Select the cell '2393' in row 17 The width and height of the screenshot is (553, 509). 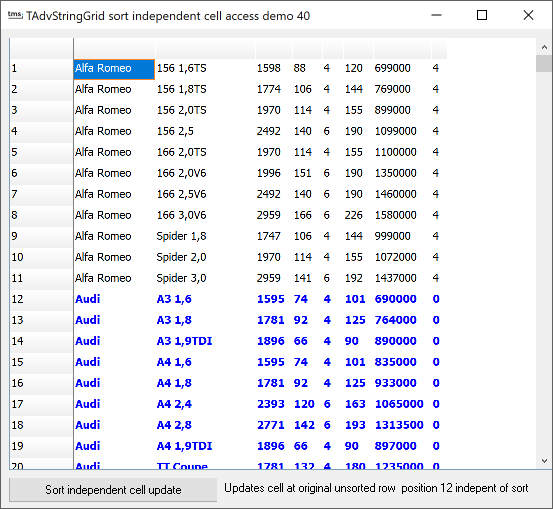[274, 405]
